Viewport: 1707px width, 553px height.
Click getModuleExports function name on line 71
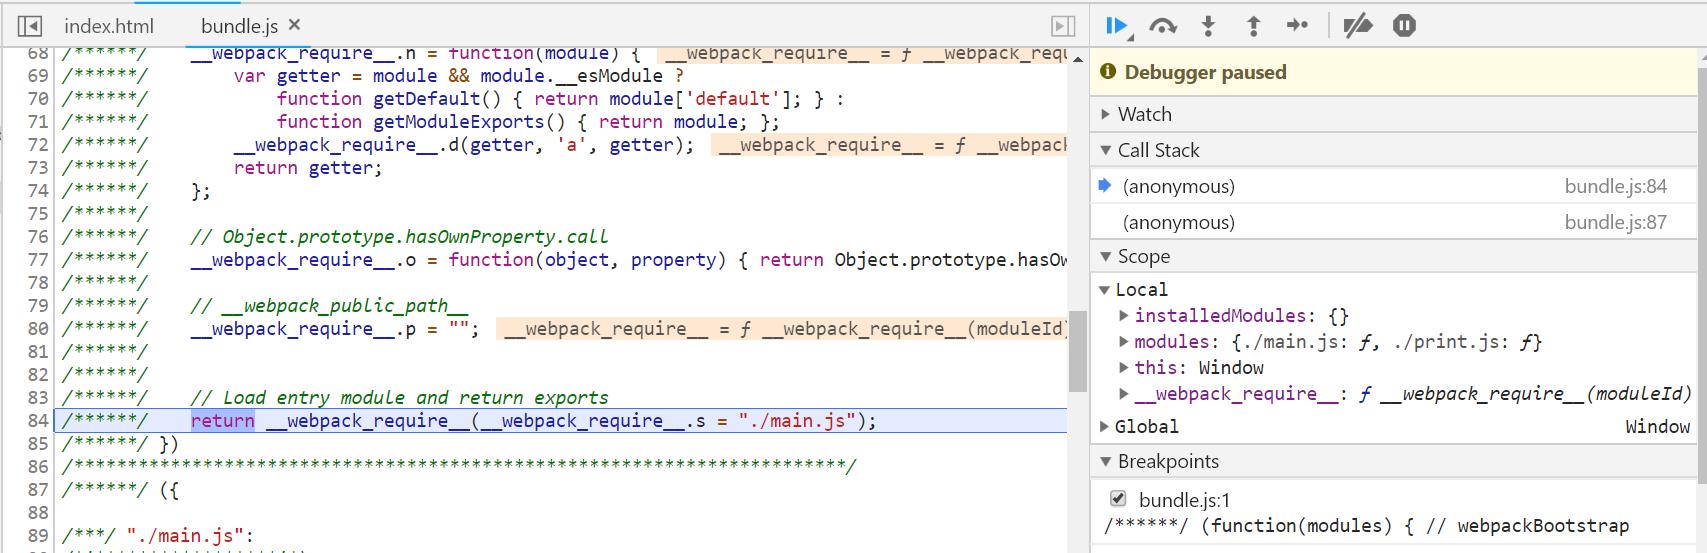point(459,121)
